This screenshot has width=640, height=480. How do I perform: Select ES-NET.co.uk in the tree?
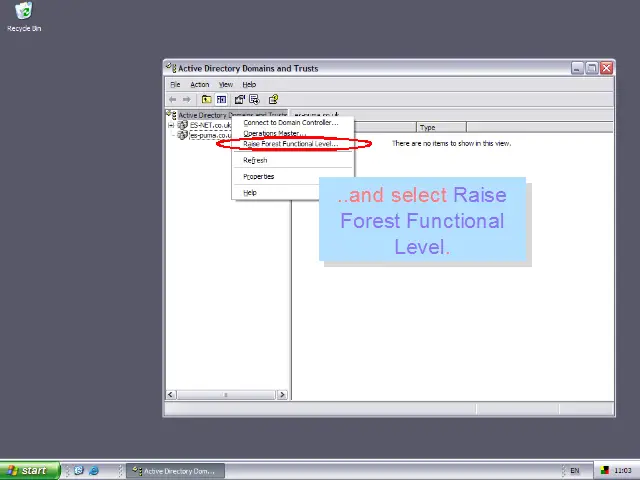coord(210,125)
